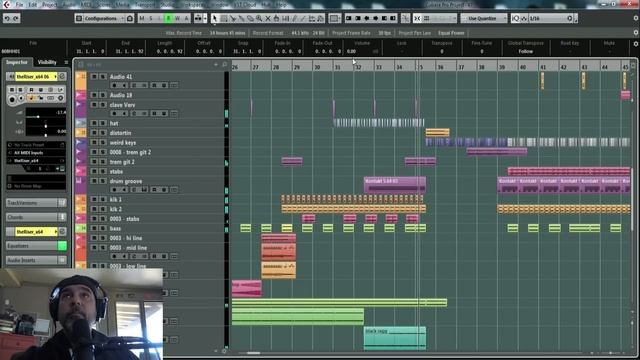Toggle the global R read automation button
The image size is (640, 360).
[x=168, y=18]
